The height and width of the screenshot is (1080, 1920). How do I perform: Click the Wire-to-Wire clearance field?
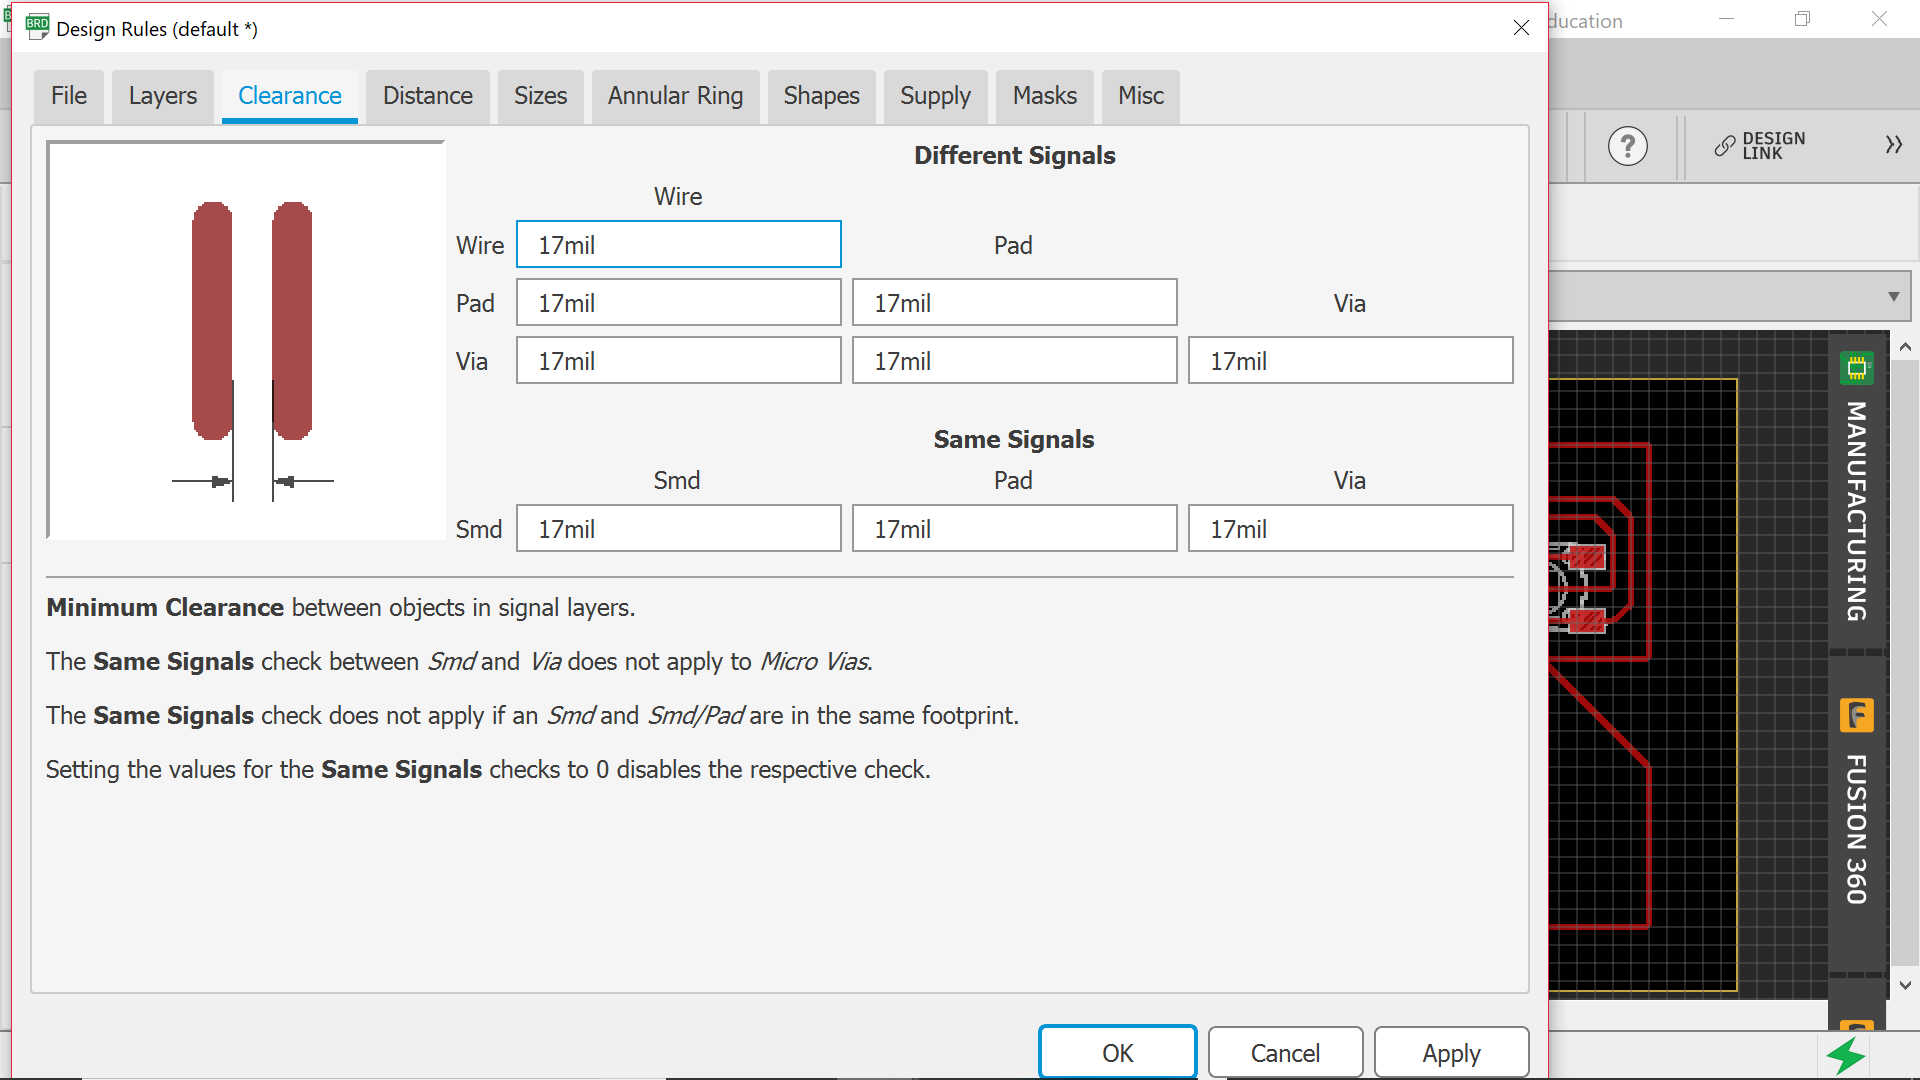(x=678, y=245)
